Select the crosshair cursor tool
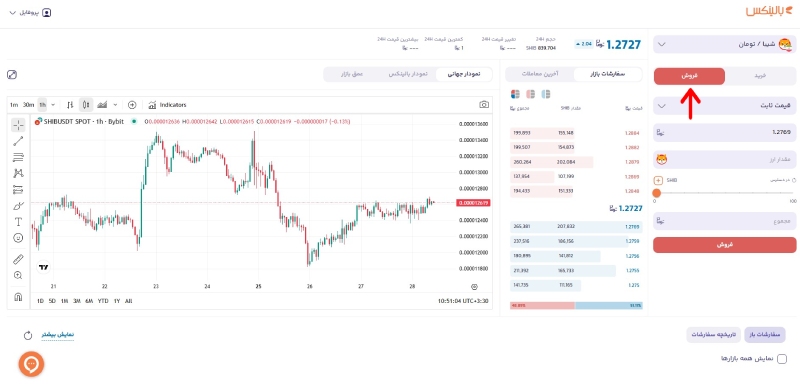The height and width of the screenshot is (387, 800). tap(18, 125)
